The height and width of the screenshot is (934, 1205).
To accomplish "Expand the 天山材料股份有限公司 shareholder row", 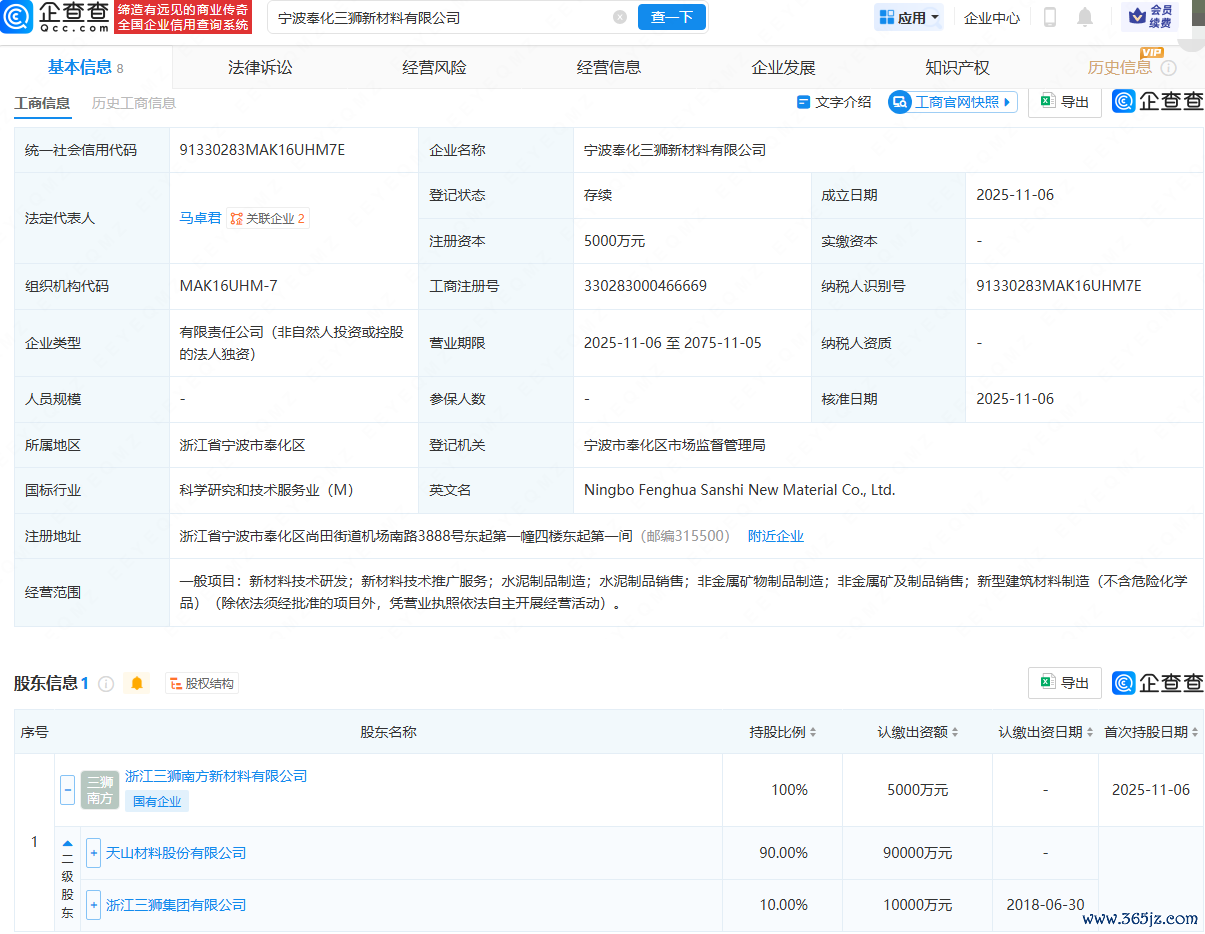I will click(x=94, y=853).
